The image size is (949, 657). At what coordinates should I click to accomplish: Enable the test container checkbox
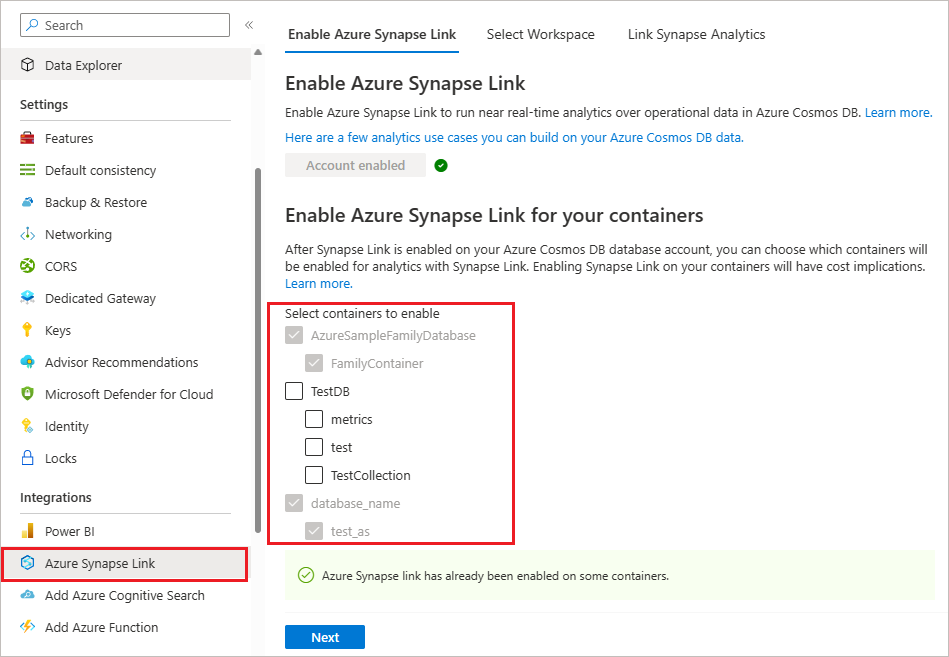coord(315,447)
